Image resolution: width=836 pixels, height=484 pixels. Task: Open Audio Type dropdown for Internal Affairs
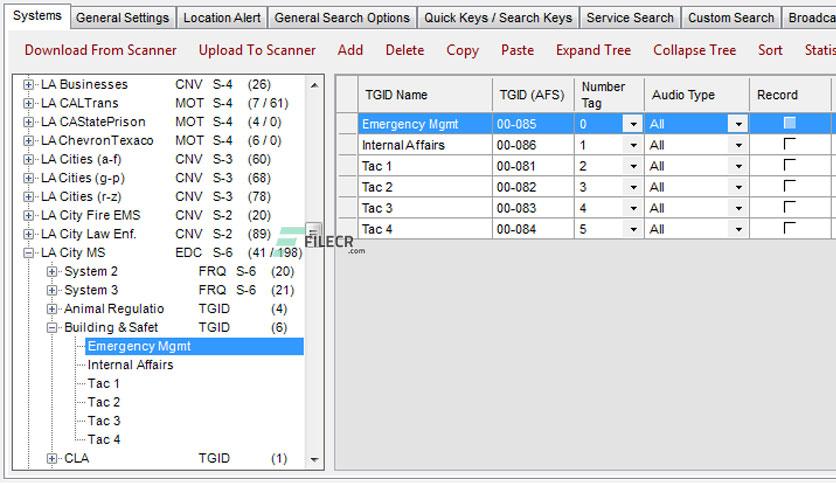click(x=738, y=145)
